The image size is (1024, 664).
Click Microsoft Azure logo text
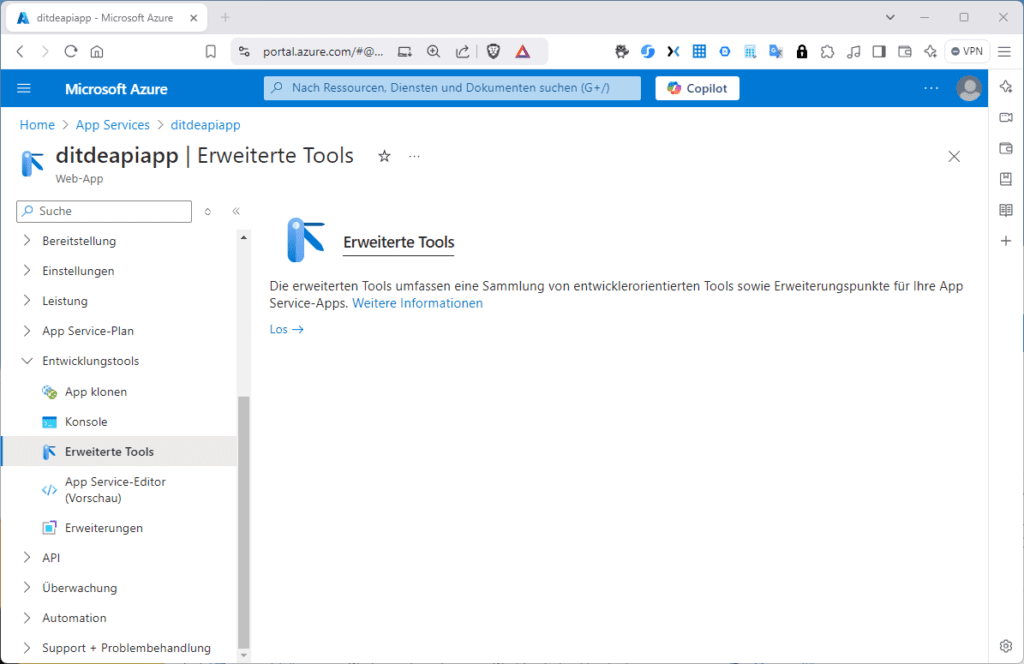116,89
